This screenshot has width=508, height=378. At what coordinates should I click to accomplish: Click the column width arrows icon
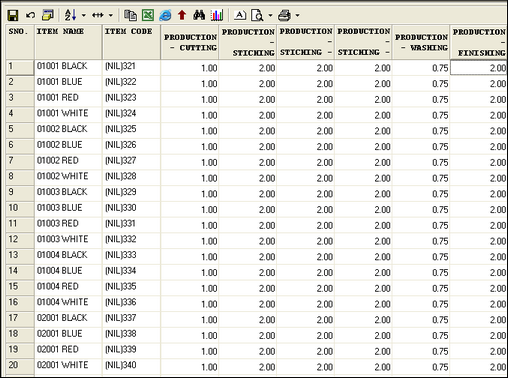click(x=98, y=15)
